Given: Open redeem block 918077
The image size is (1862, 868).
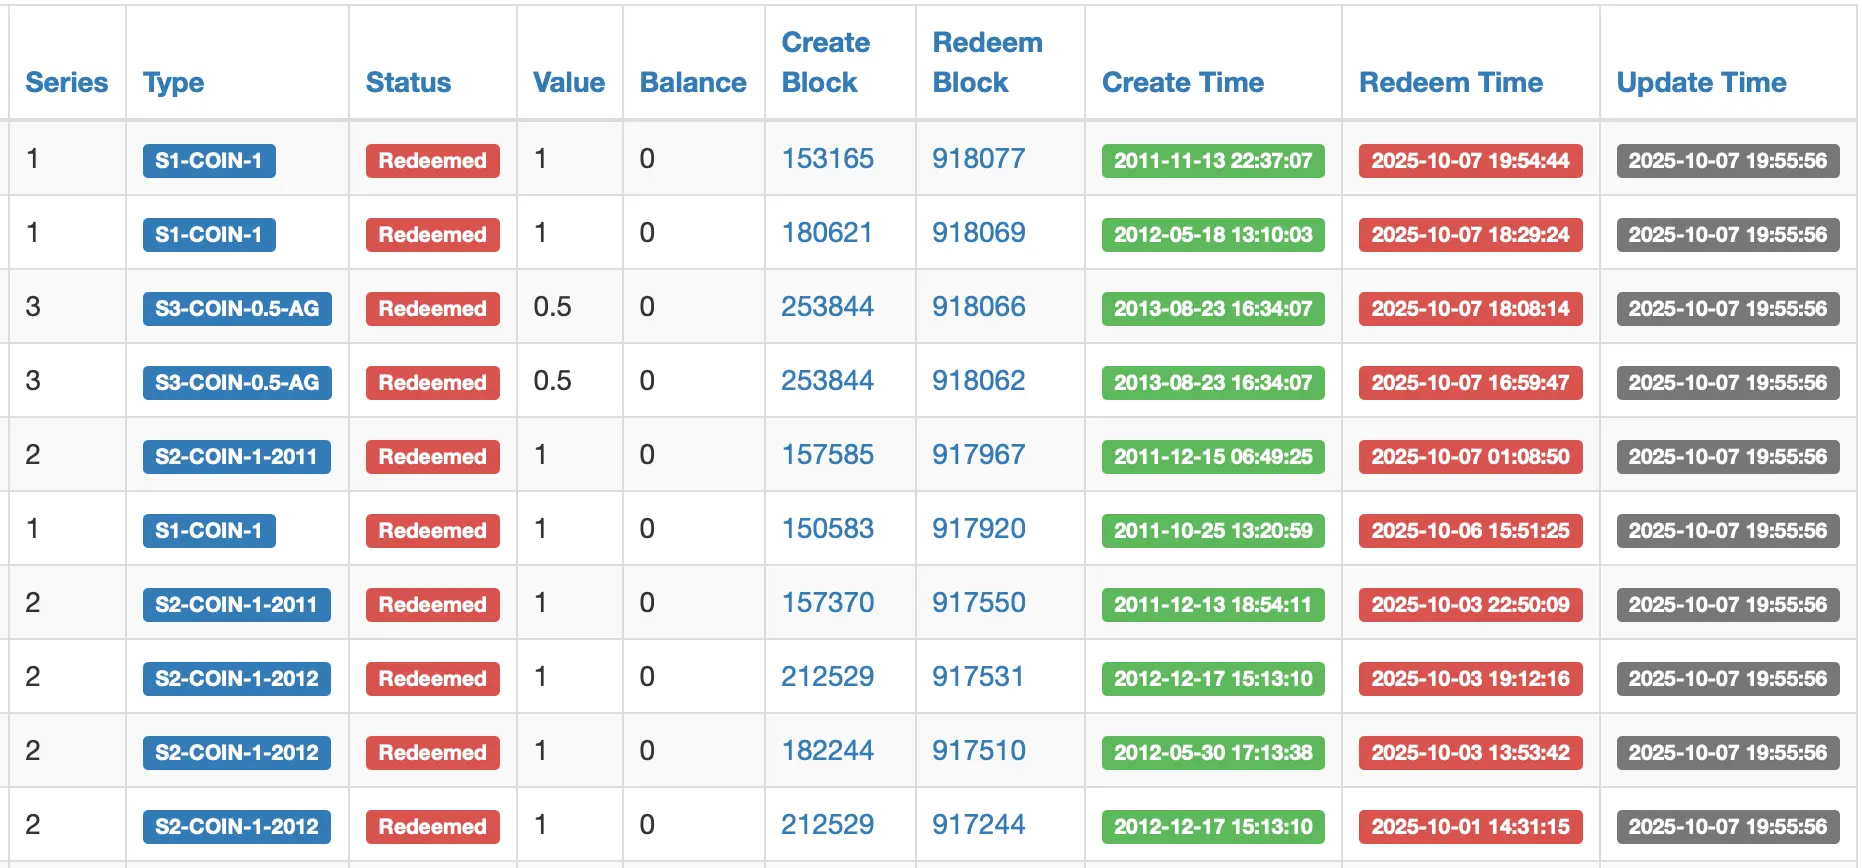Looking at the screenshot, I should pos(978,158).
